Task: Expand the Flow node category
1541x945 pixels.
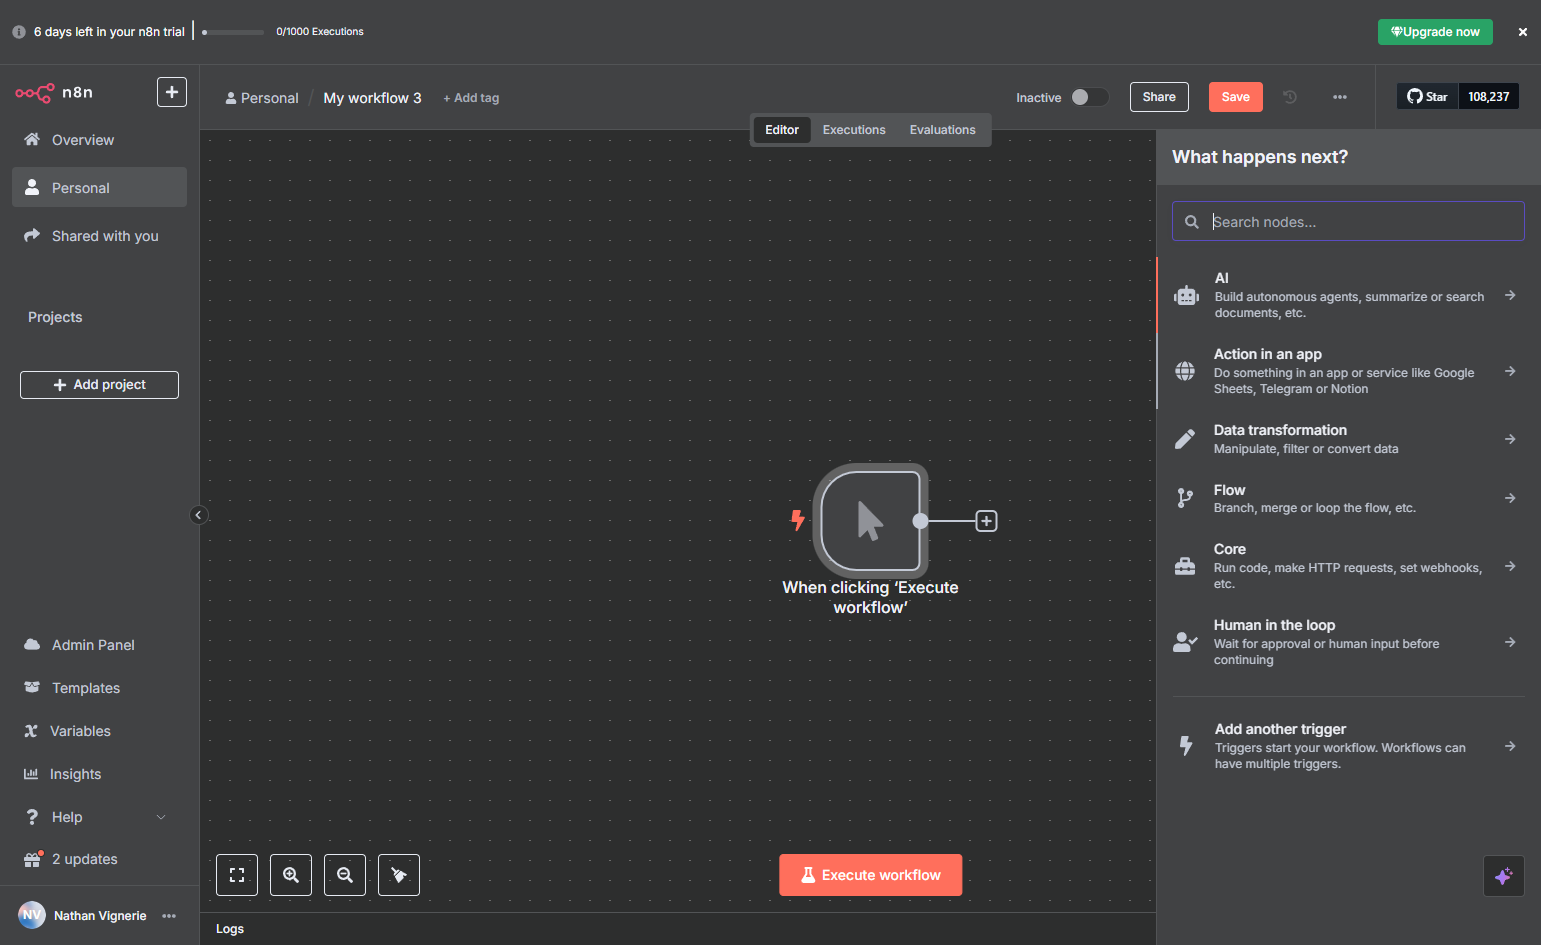Action: (x=1348, y=498)
